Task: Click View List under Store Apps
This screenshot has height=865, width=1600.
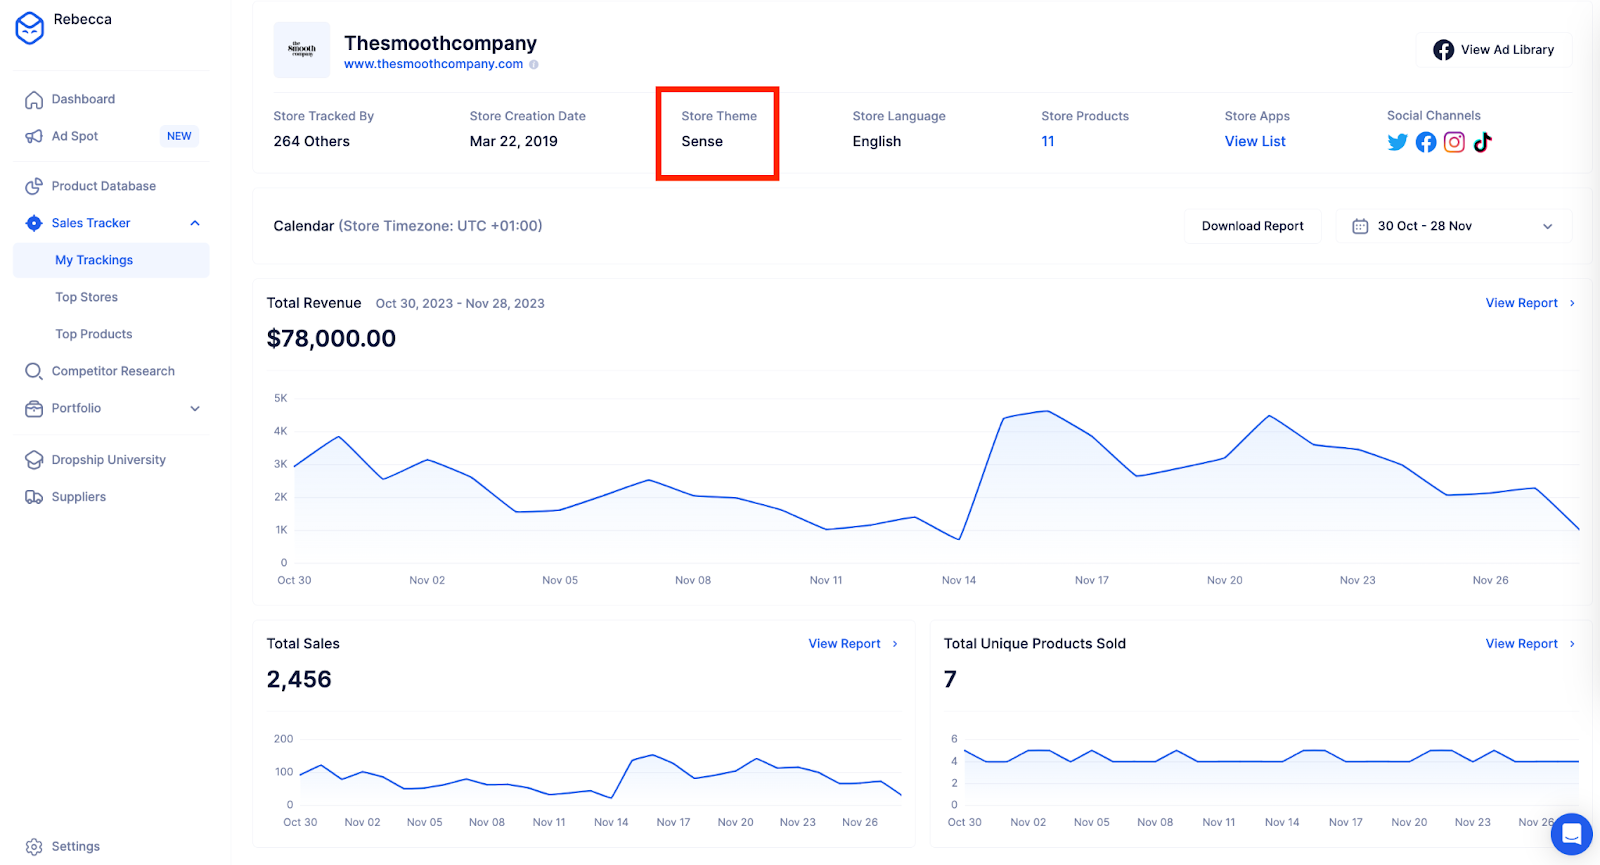Action: point(1255,141)
